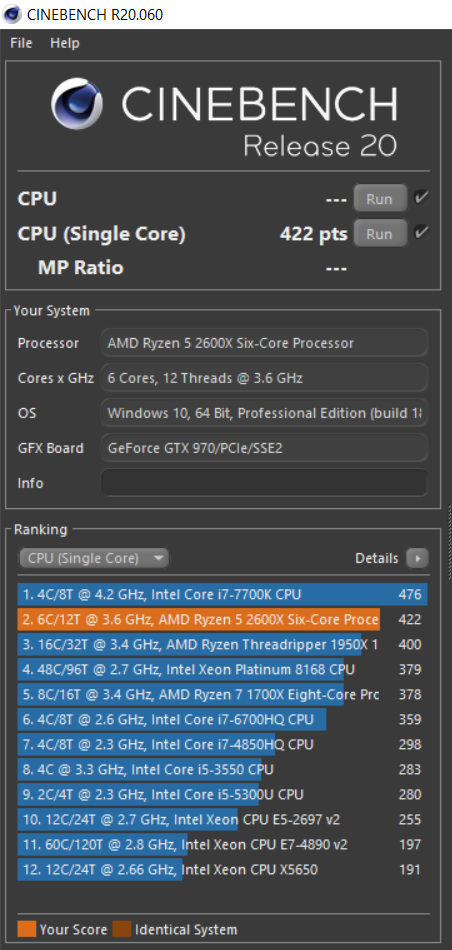This screenshot has width=452, height=950.
Task: Select the Xeon E7-4890 v2 ranking row
Action: point(222,845)
